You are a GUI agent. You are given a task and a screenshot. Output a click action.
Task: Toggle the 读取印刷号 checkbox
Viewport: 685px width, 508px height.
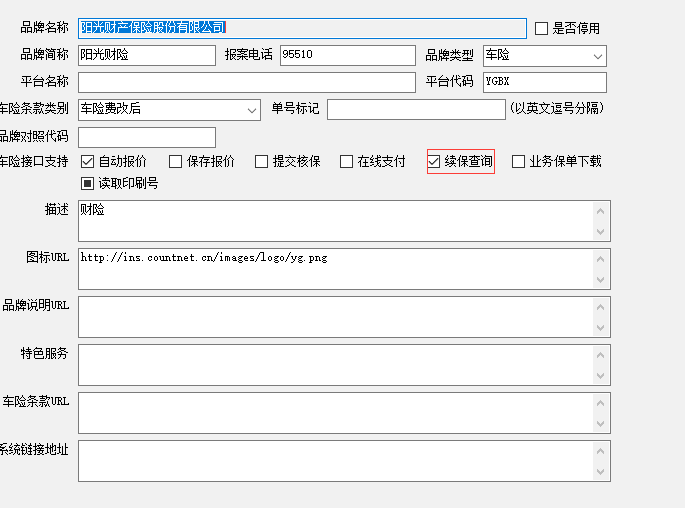click(x=87, y=183)
